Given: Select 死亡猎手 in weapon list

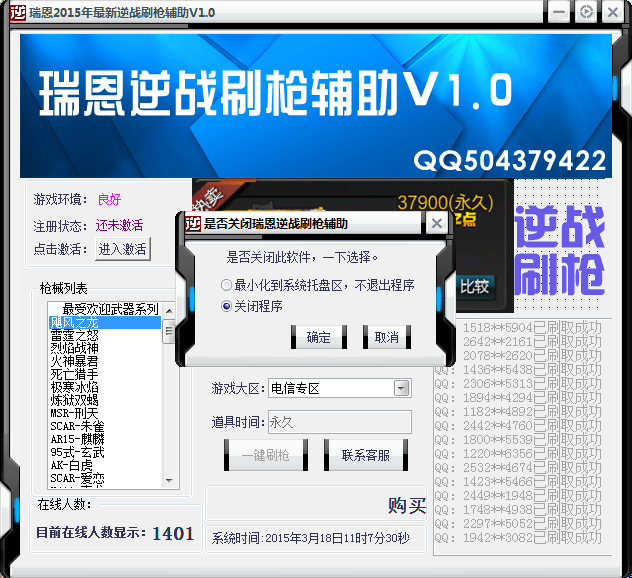Looking at the screenshot, I should click(105, 374).
